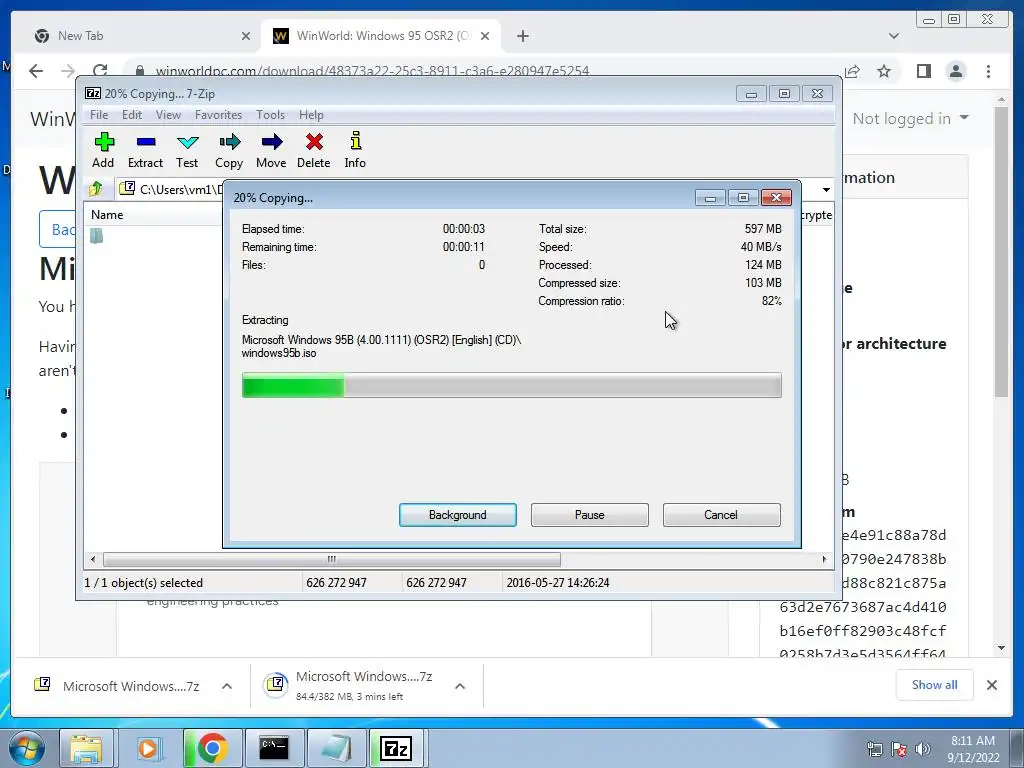1024x768 pixels.
Task: Open the 7-Zip Favorites menu
Action: click(219, 115)
